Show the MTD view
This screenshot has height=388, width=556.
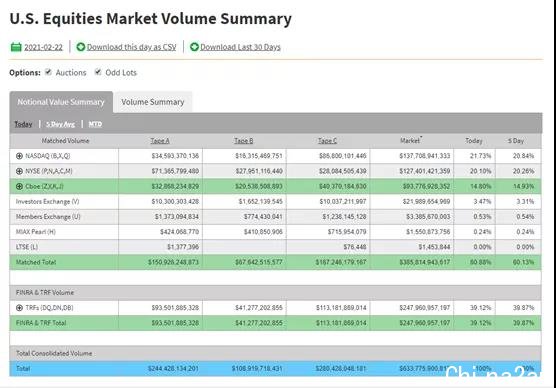[95, 124]
